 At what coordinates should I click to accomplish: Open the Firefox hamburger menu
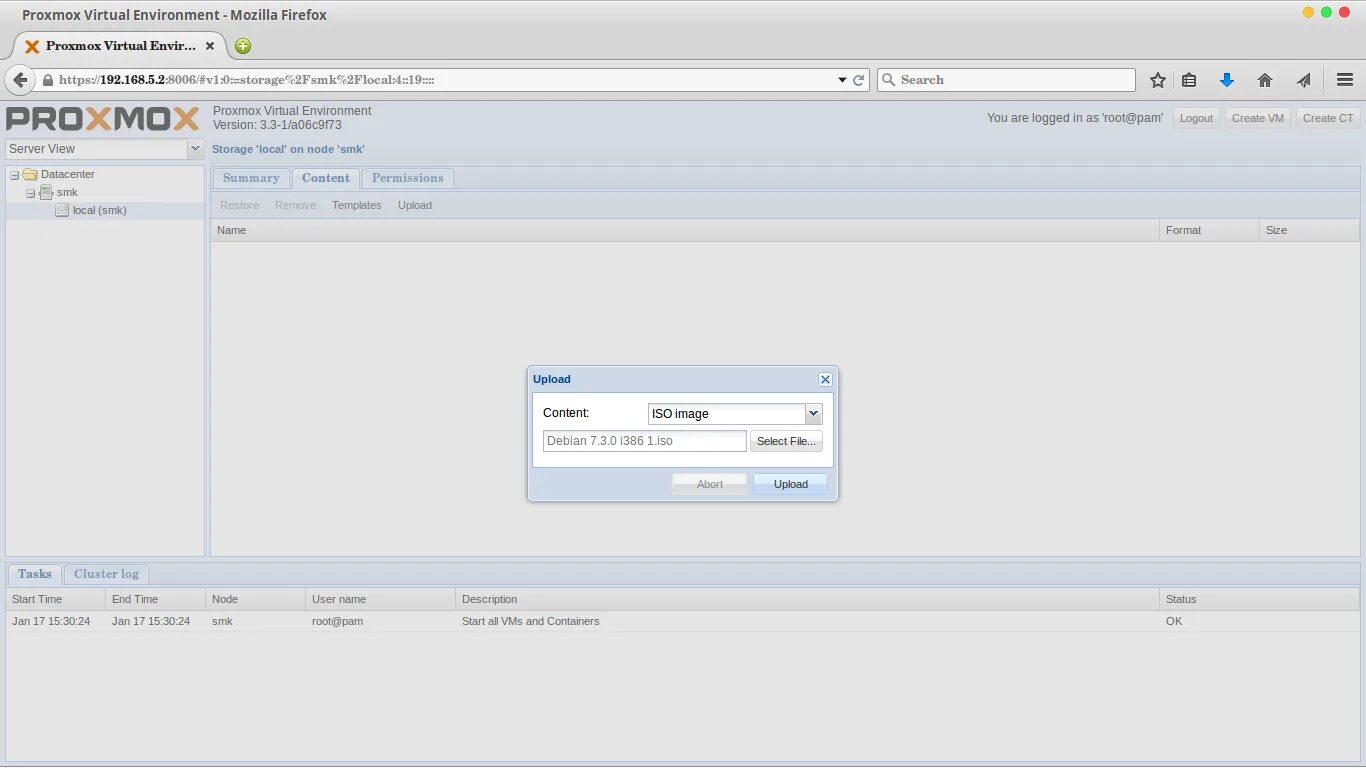pyautogui.click(x=1345, y=80)
